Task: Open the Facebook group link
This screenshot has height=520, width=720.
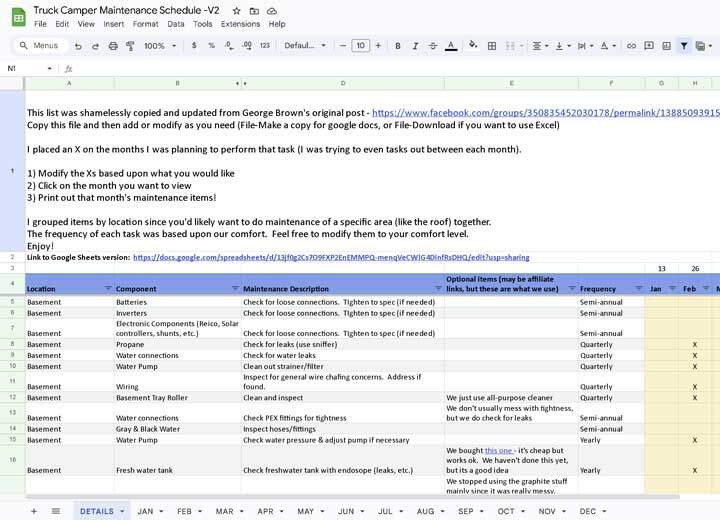Action: pos(546,113)
